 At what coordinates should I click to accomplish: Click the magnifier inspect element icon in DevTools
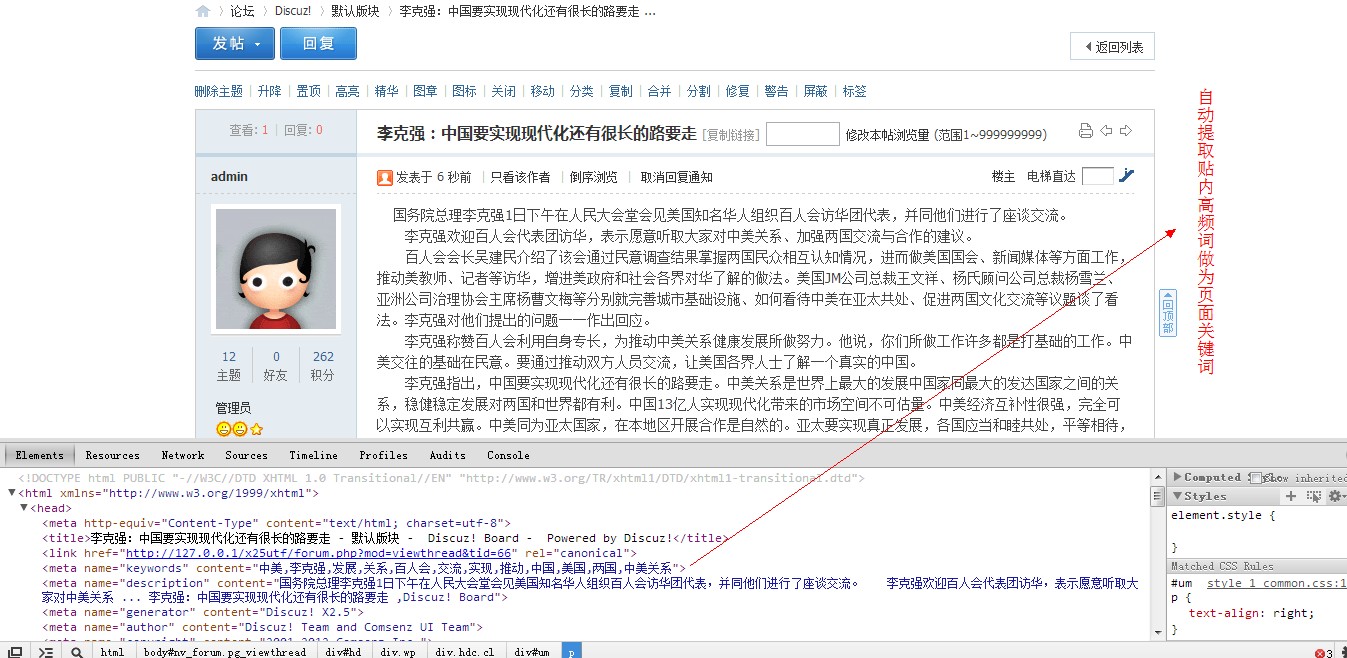point(76,652)
